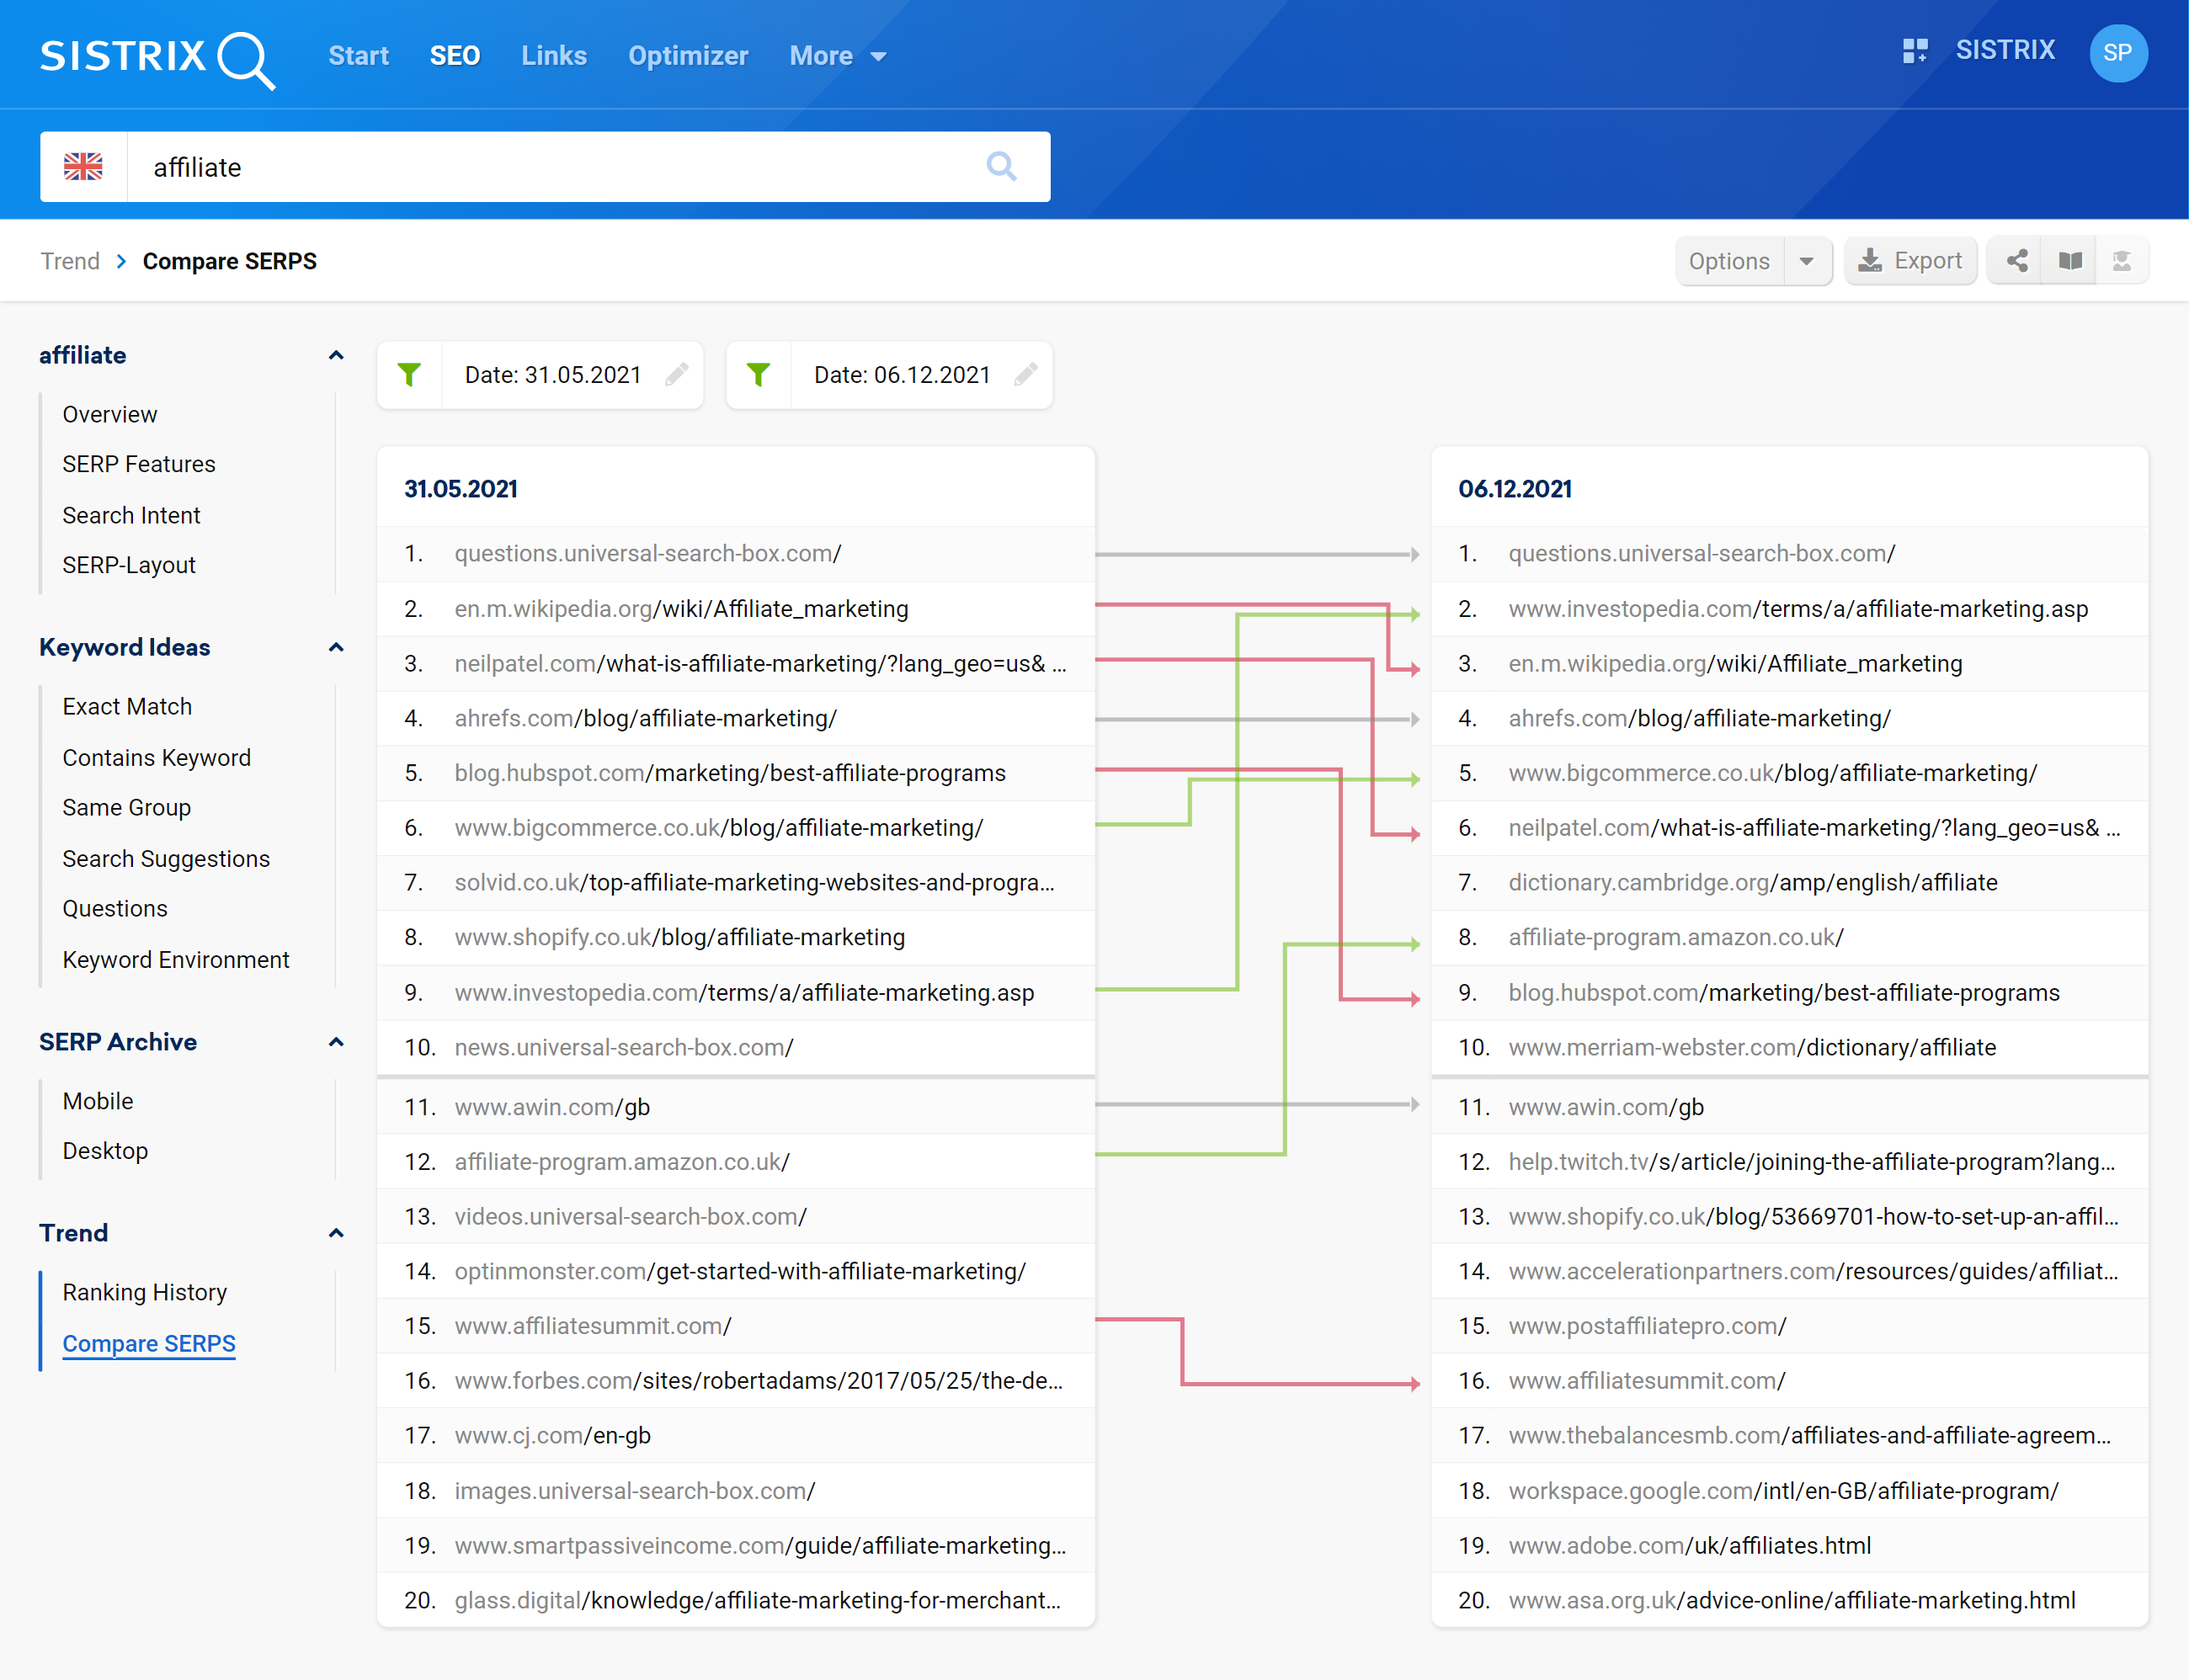Open workspace.google.com affiliate-program result

[1783, 1491]
